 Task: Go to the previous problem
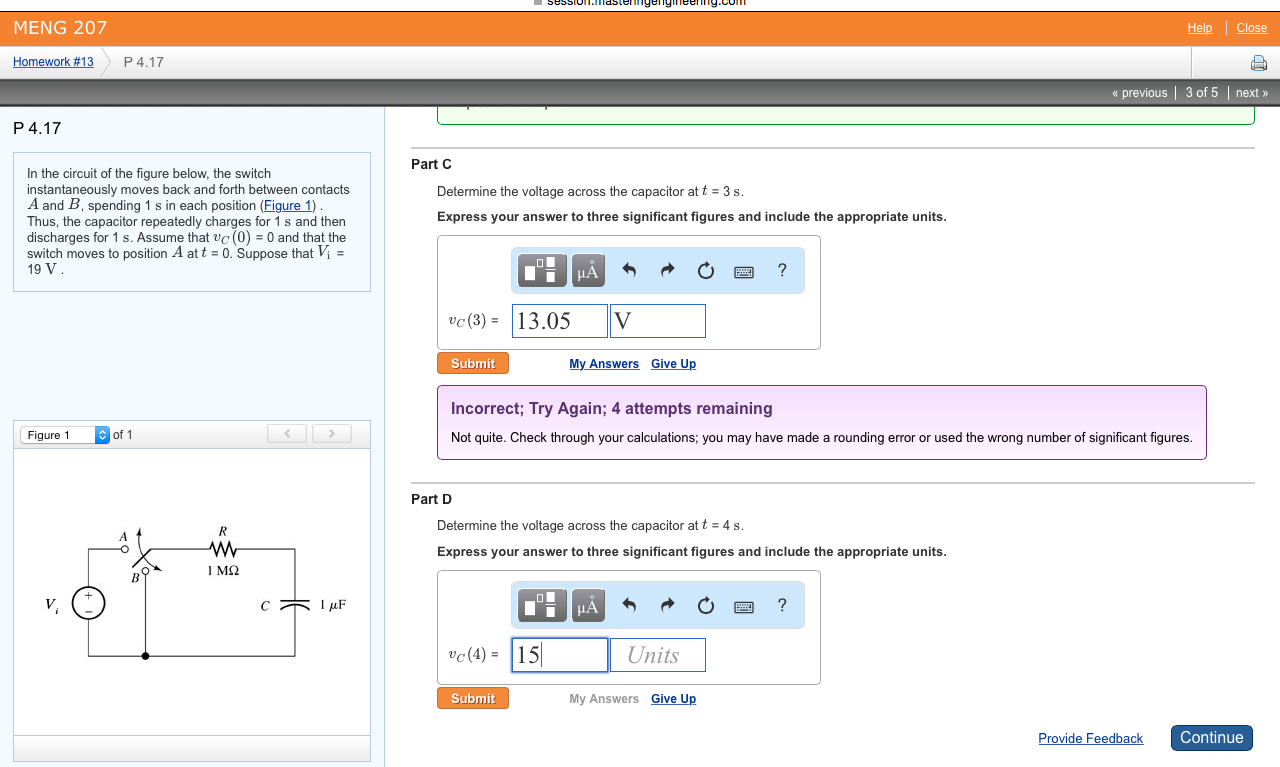(1140, 93)
